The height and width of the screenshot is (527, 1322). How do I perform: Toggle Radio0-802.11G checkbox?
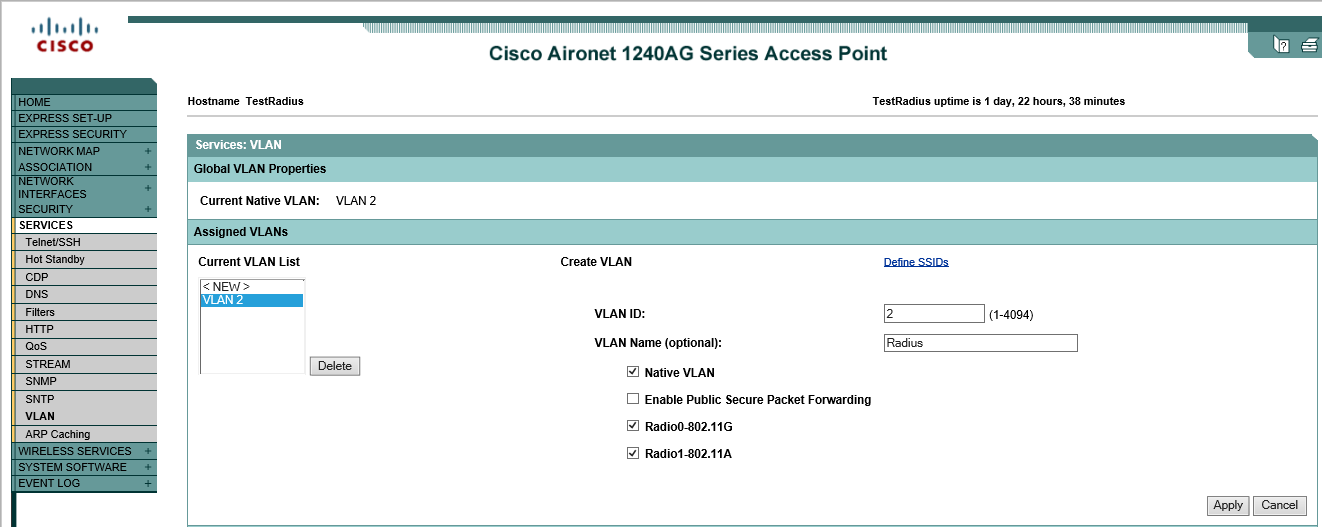click(x=633, y=426)
